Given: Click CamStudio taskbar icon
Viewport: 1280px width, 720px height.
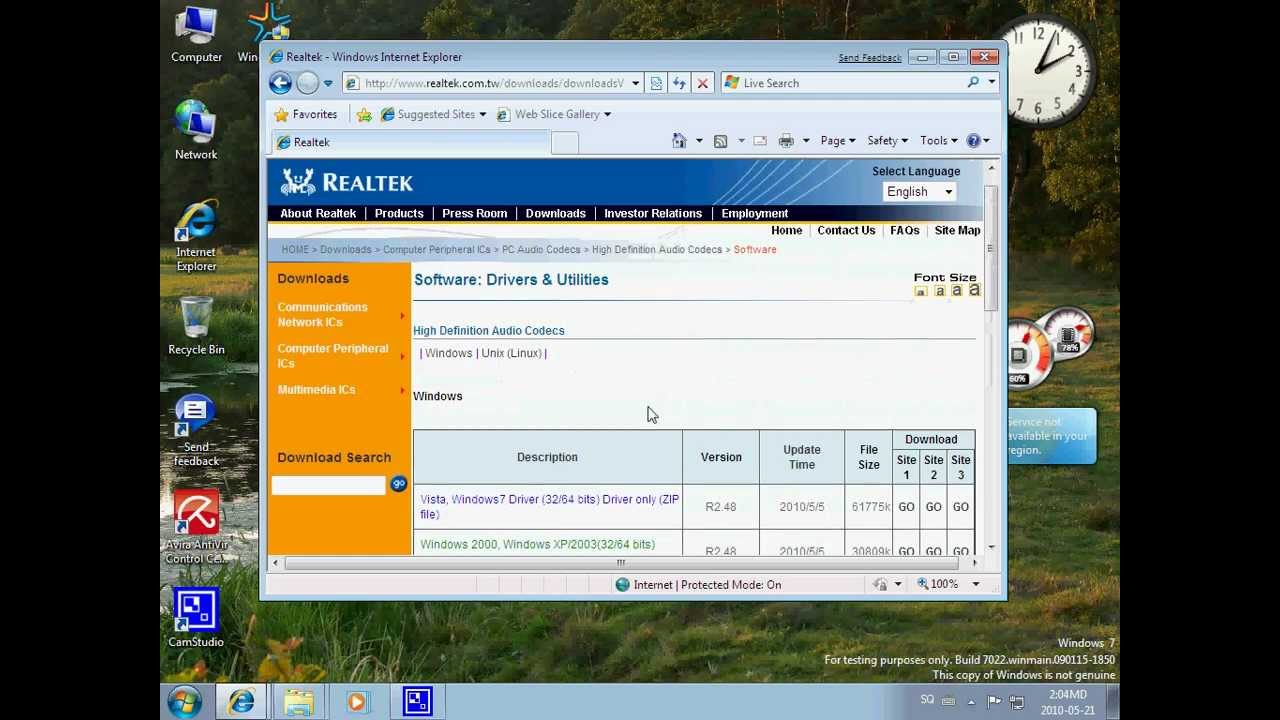Looking at the screenshot, I should 417,702.
